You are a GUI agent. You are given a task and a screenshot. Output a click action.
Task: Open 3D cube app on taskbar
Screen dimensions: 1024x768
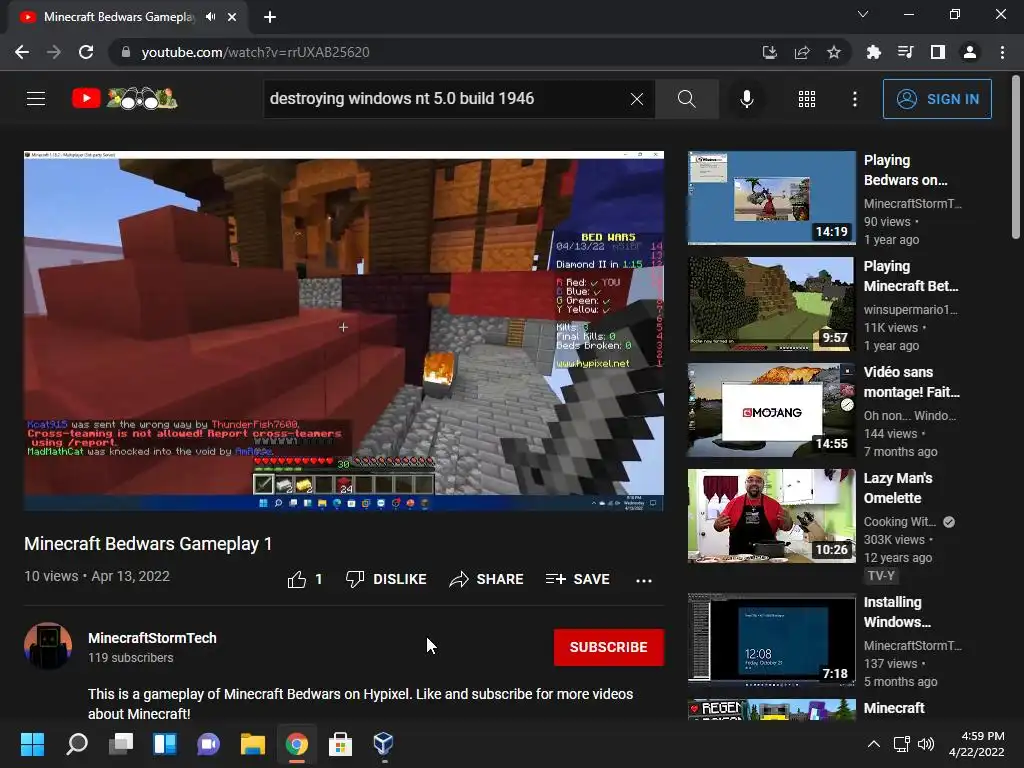383,744
